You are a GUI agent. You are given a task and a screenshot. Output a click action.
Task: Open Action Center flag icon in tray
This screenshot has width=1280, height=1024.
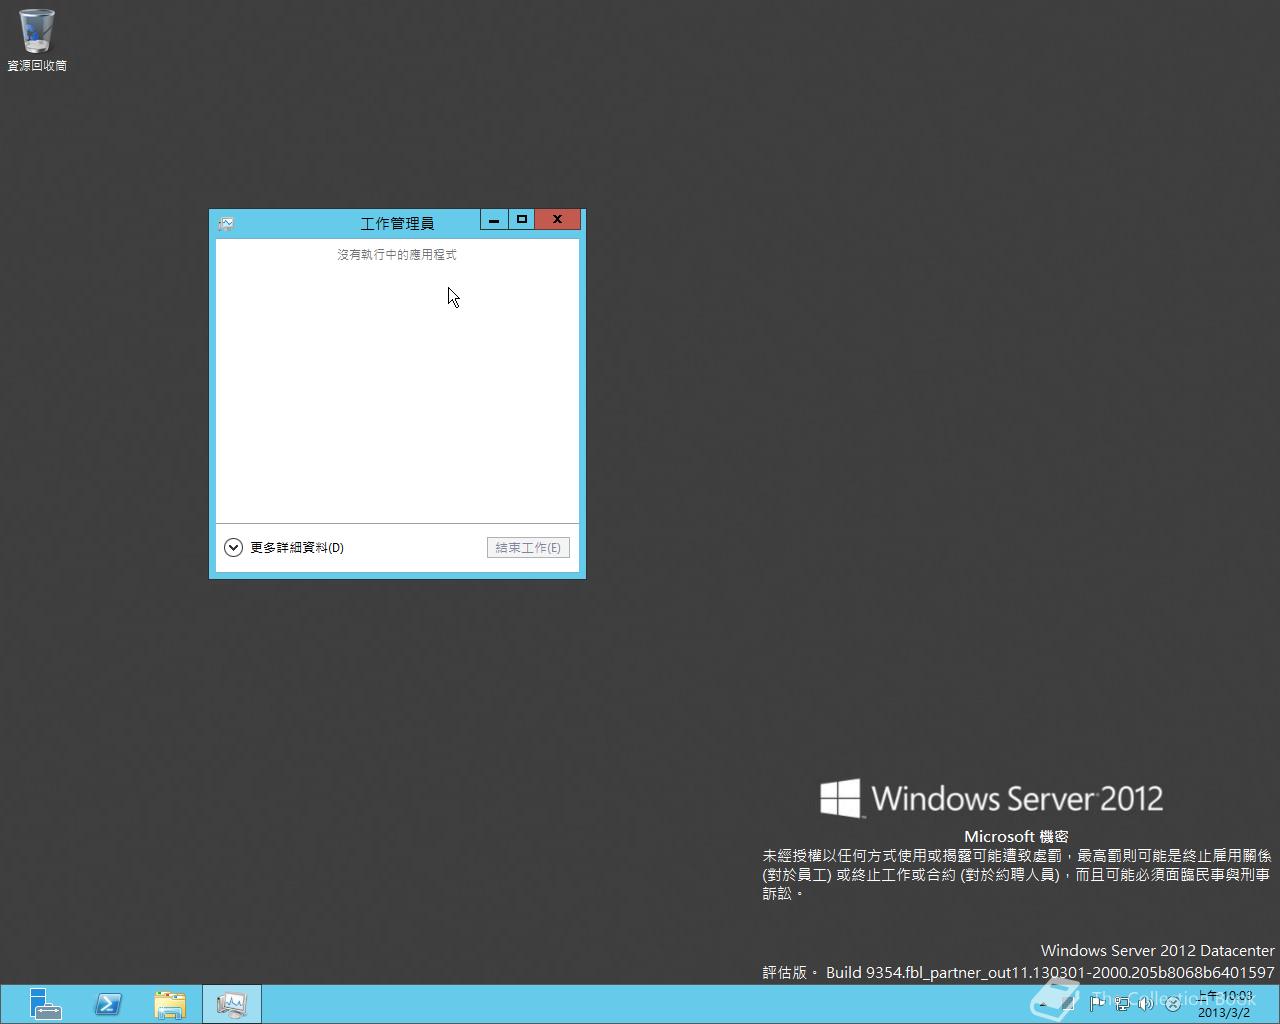1097,1003
